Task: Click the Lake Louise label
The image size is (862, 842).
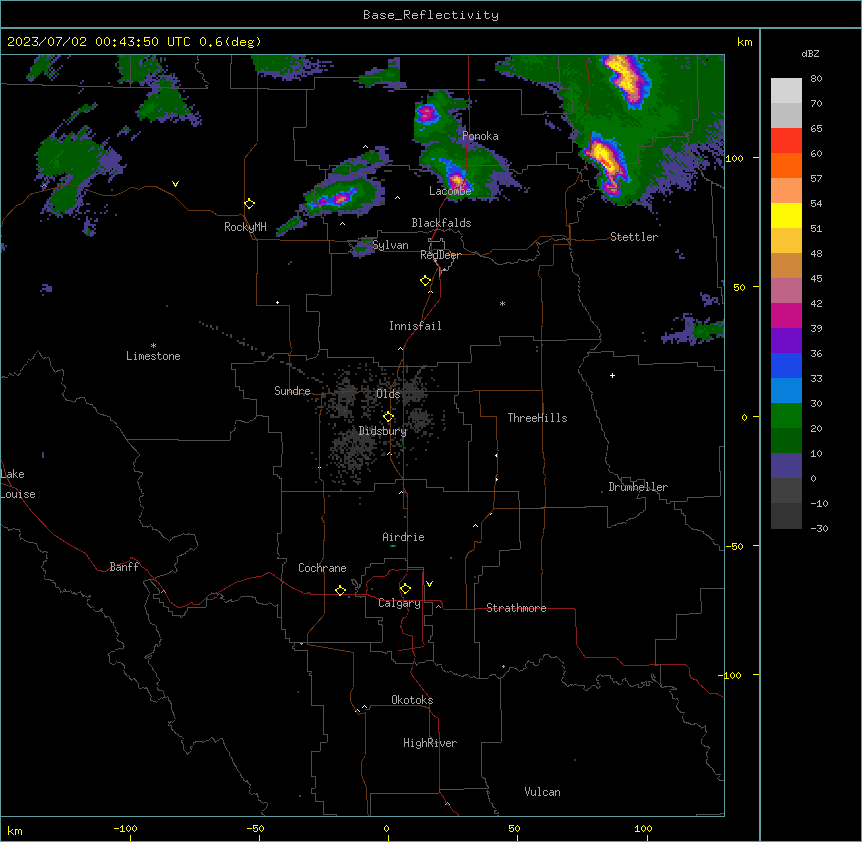Action: (16, 484)
